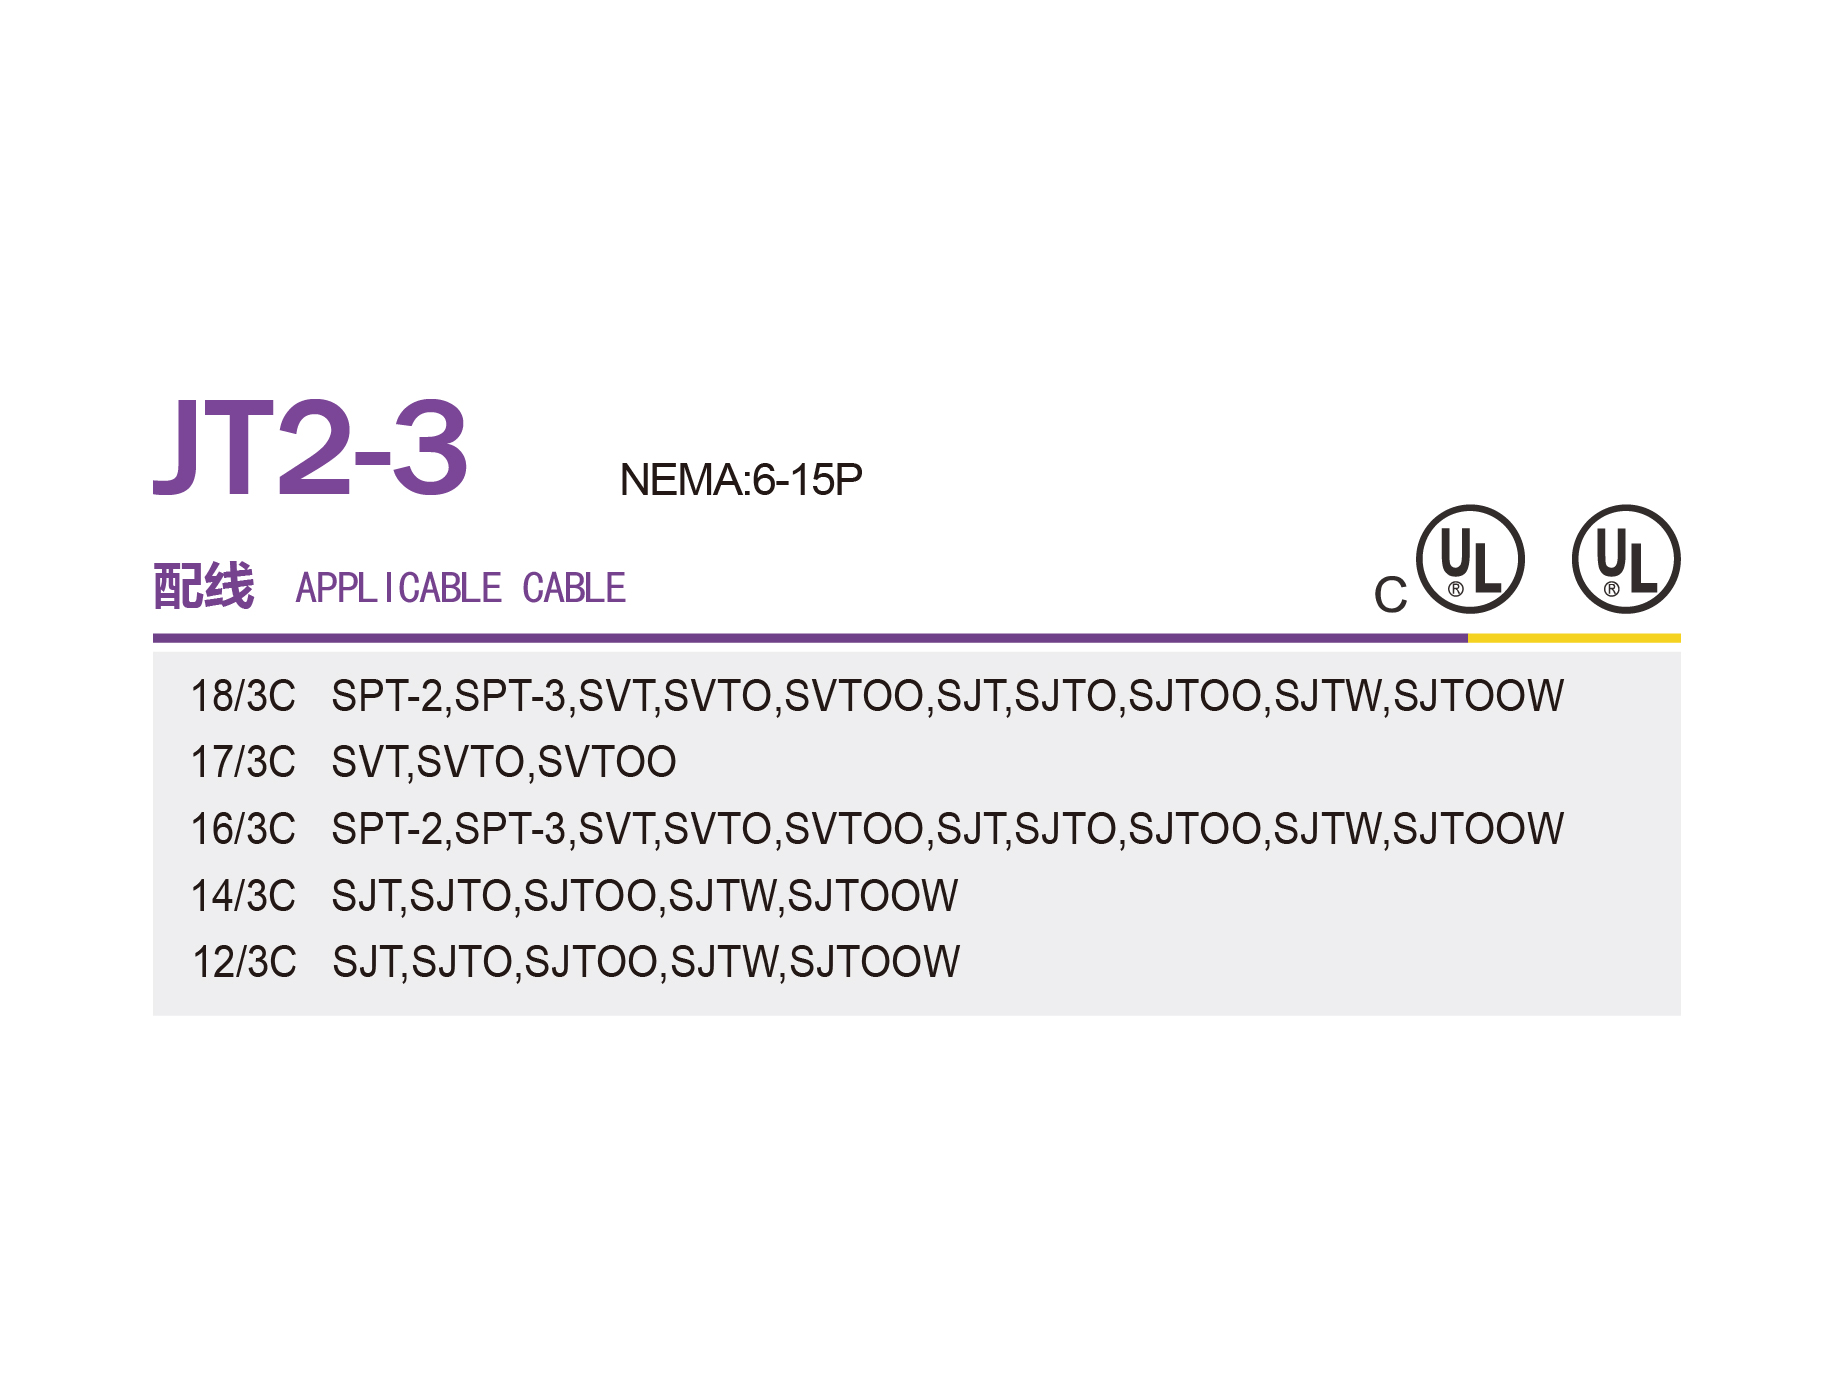The image size is (1834, 1392).
Task: Click the 12/3C SJT cable list
Action: click(646, 962)
